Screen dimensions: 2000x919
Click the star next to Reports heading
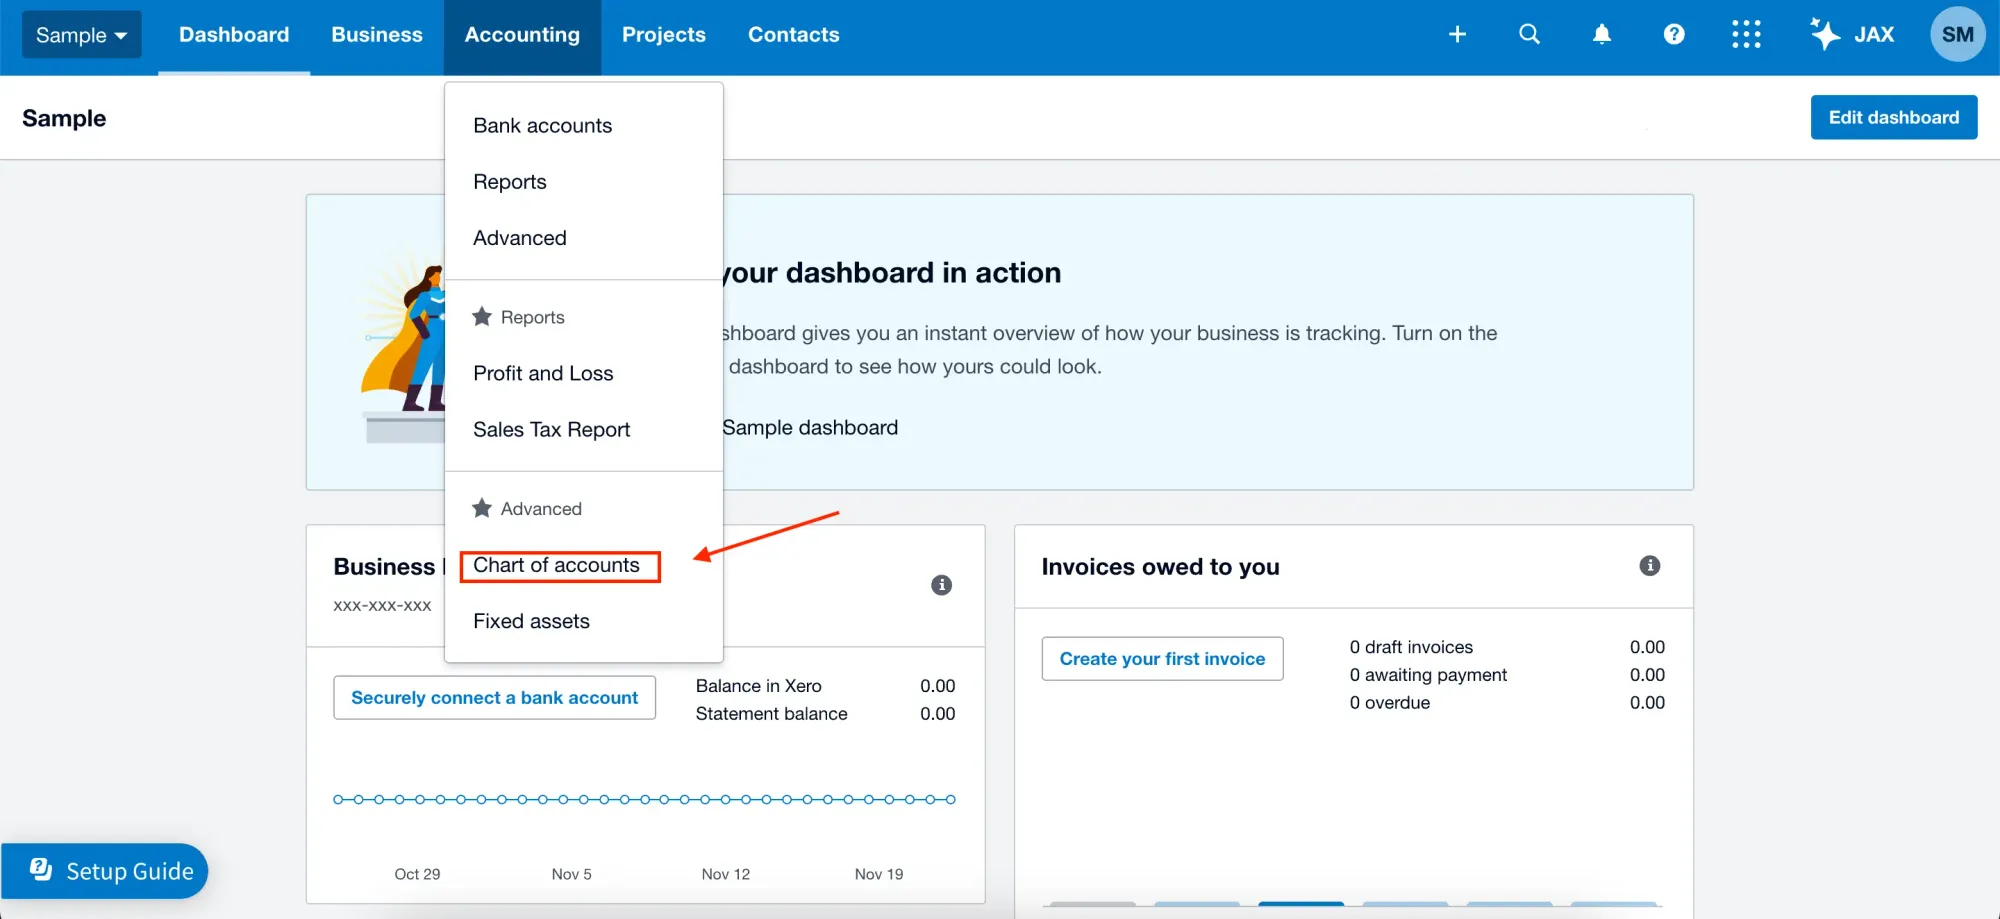coord(482,317)
